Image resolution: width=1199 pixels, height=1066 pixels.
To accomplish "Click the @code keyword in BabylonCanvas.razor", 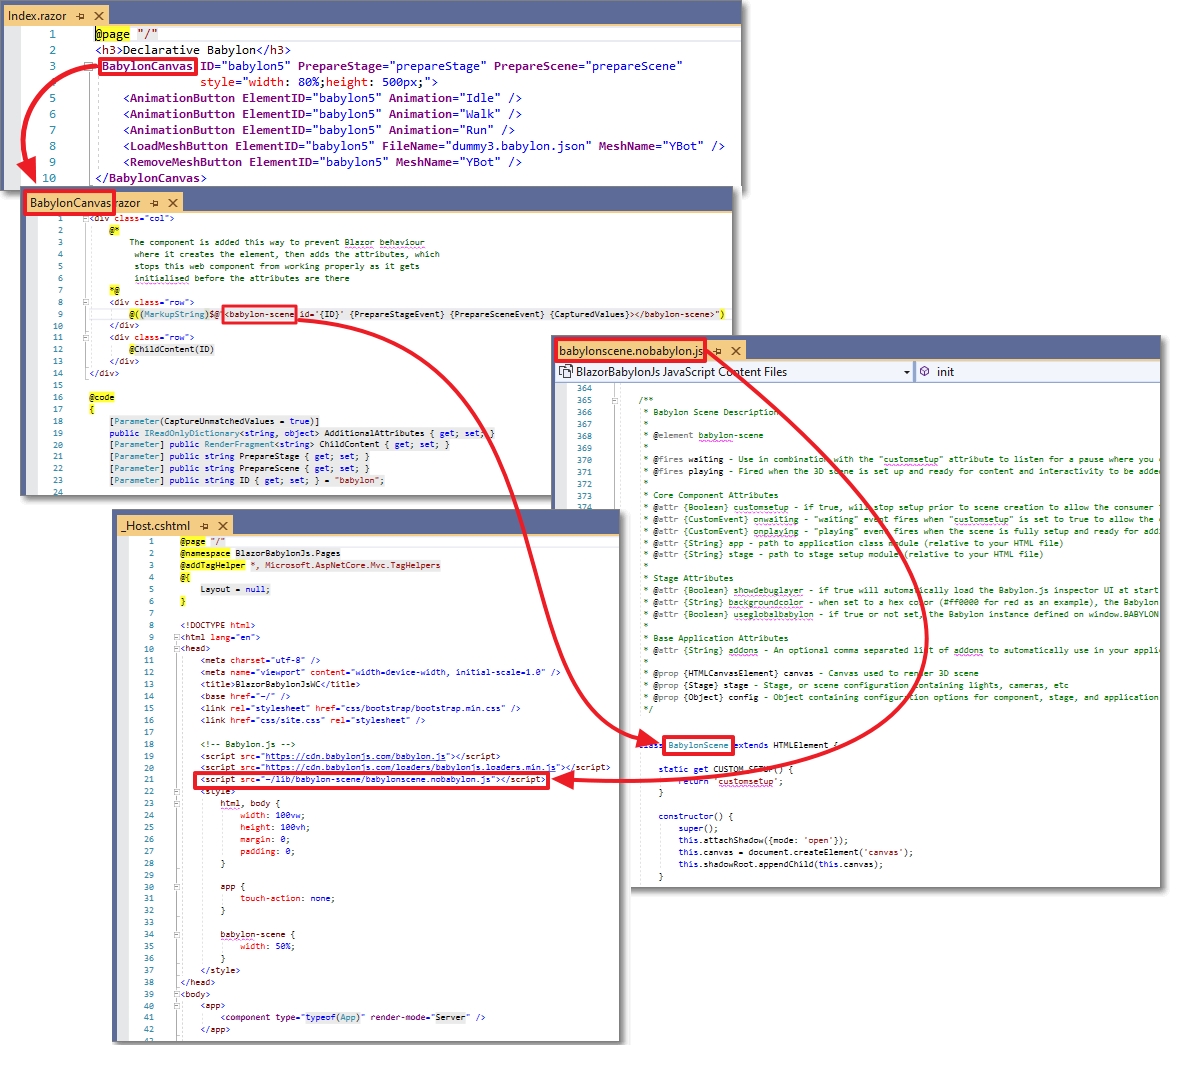I will tap(102, 398).
